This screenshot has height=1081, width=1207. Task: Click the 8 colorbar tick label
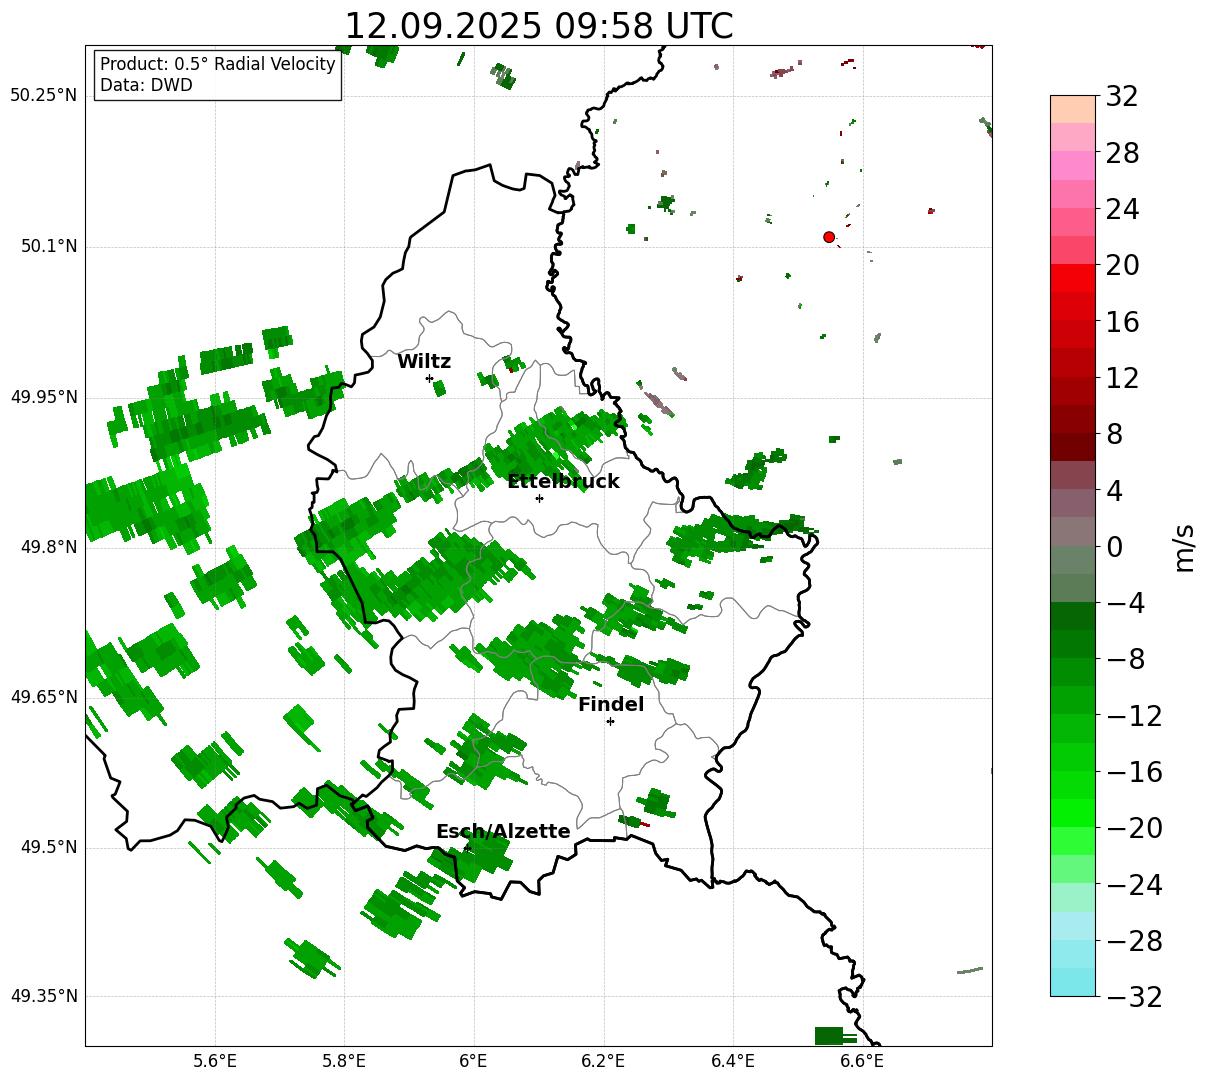click(x=1114, y=434)
